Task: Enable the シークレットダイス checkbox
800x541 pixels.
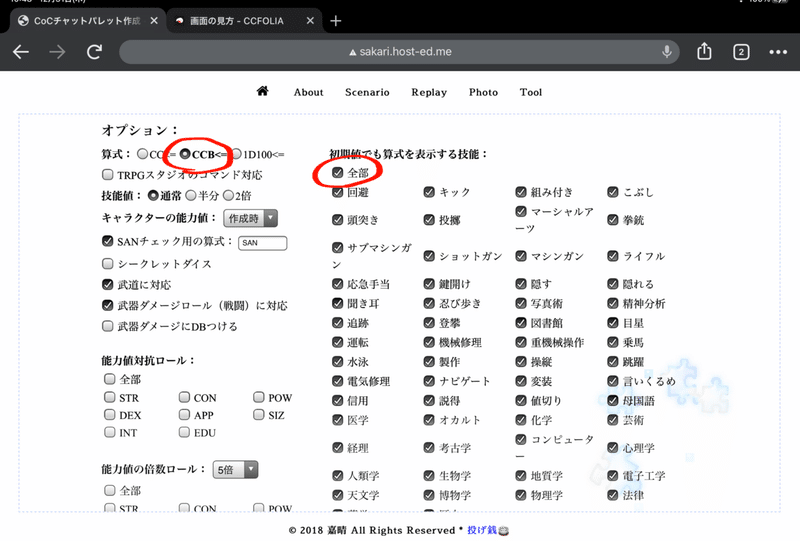Action: point(107,263)
